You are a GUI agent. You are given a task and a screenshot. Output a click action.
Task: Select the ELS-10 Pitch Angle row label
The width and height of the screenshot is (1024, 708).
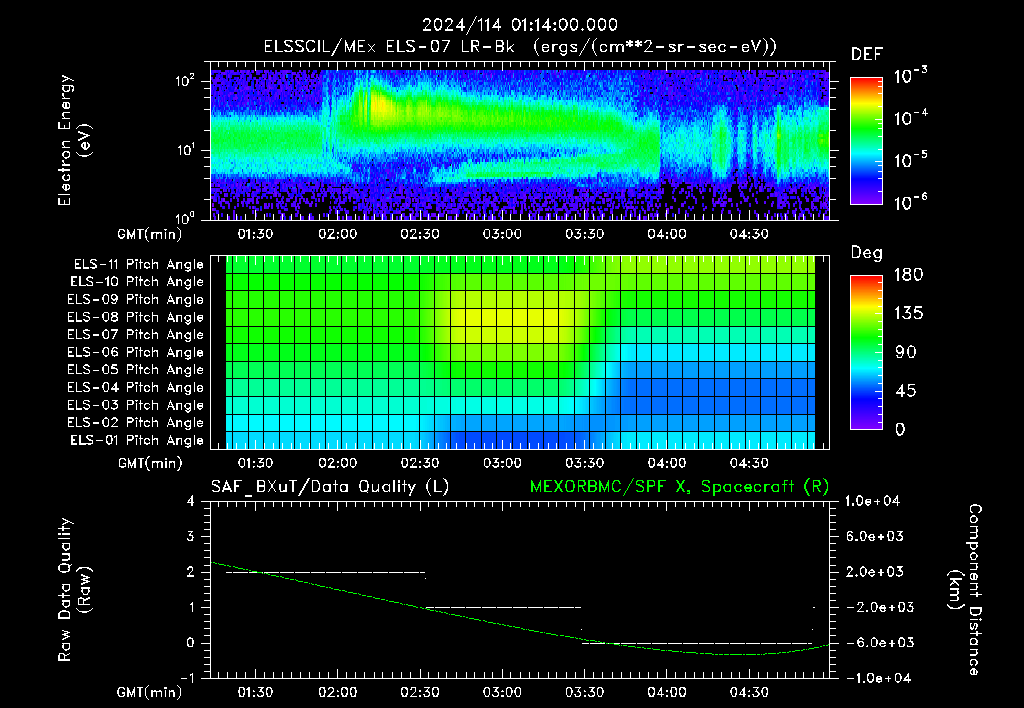[136, 282]
